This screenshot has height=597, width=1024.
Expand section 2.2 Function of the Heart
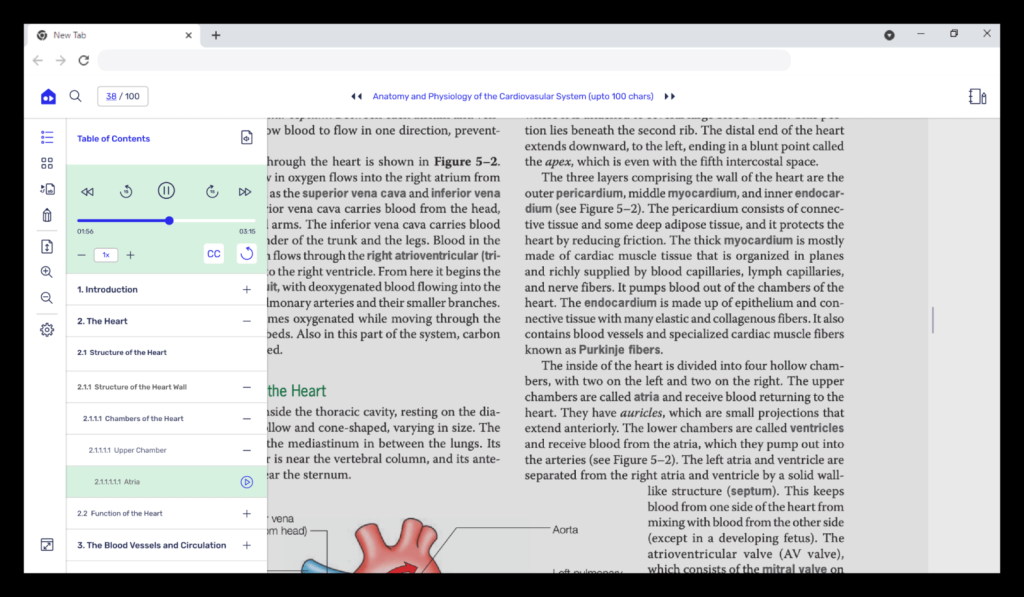pos(247,513)
